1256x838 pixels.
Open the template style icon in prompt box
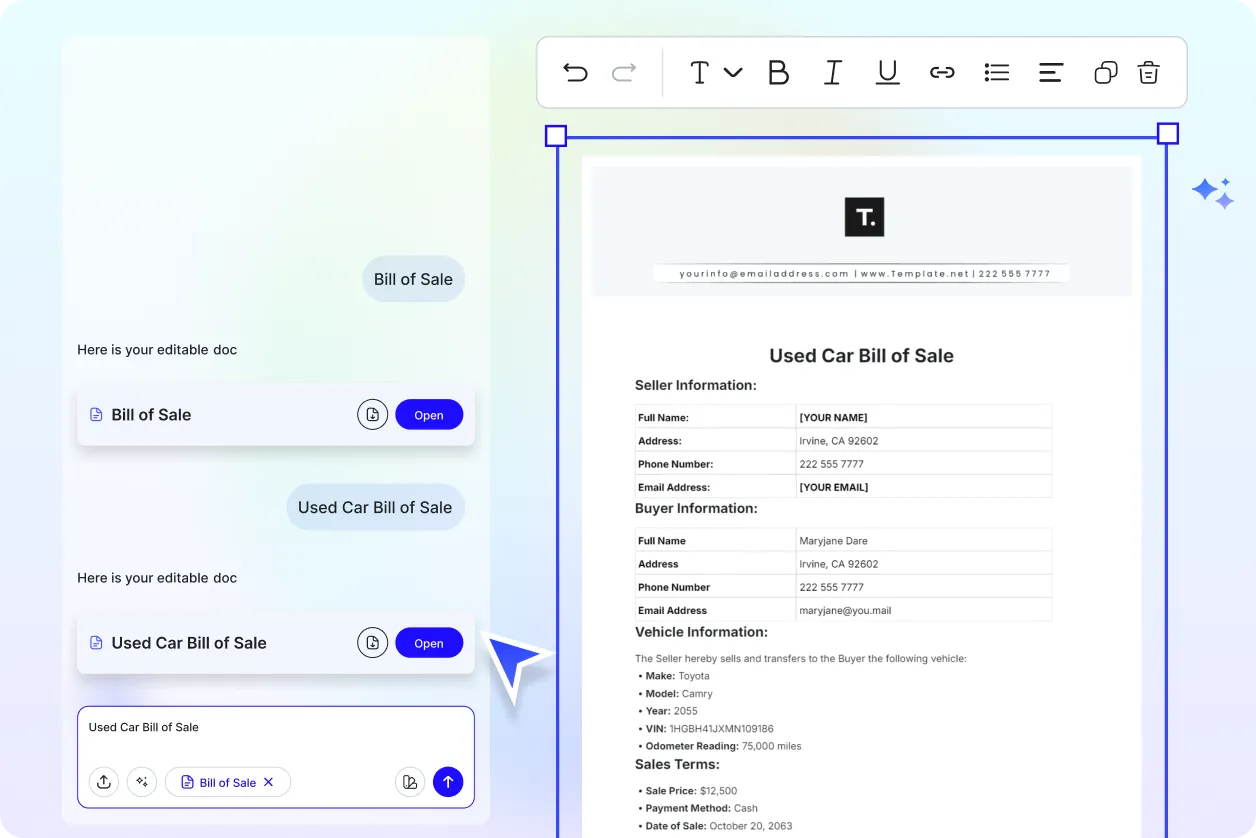point(410,782)
